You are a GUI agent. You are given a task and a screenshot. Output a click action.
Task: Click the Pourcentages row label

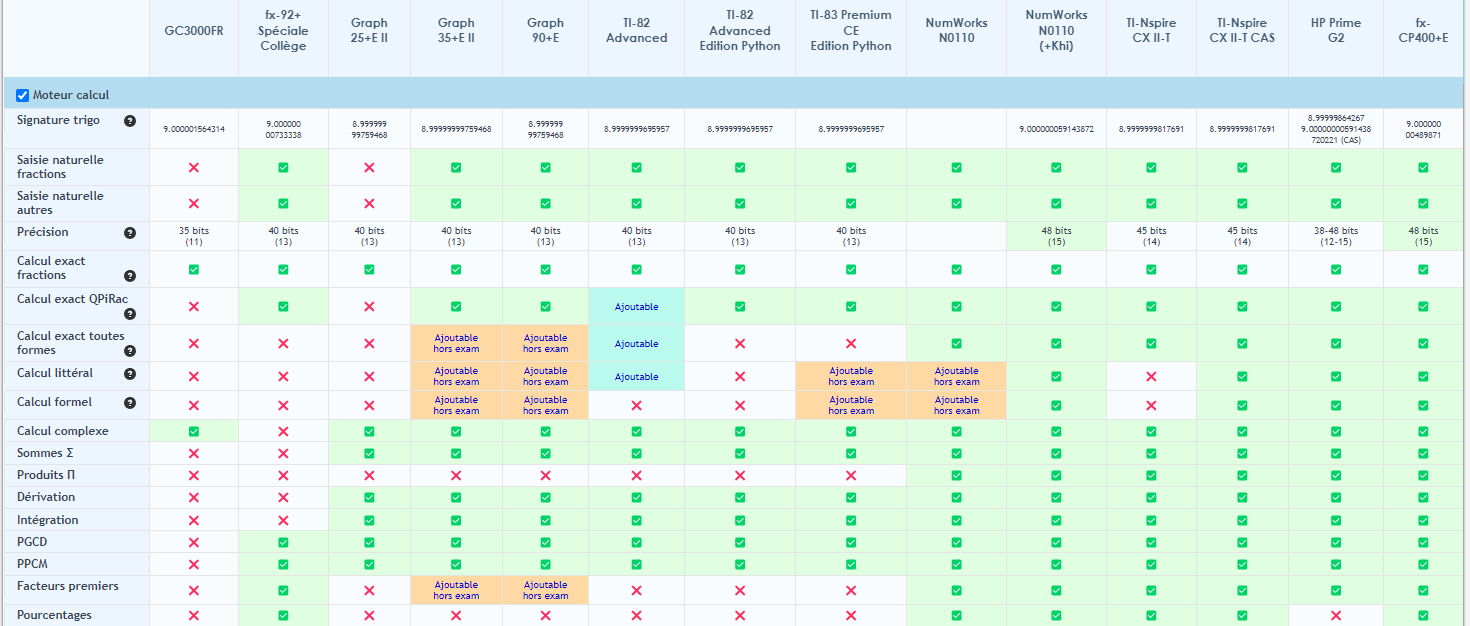(x=54, y=615)
